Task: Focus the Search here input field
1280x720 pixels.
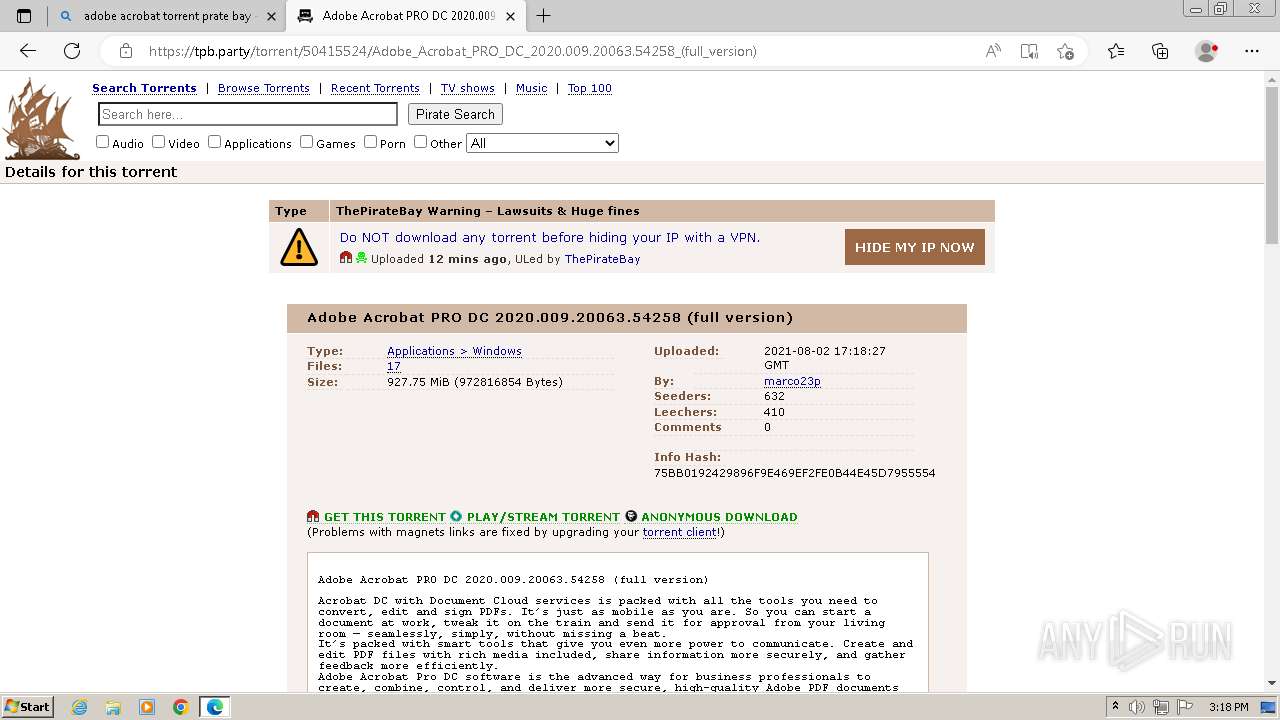Action: (x=248, y=114)
